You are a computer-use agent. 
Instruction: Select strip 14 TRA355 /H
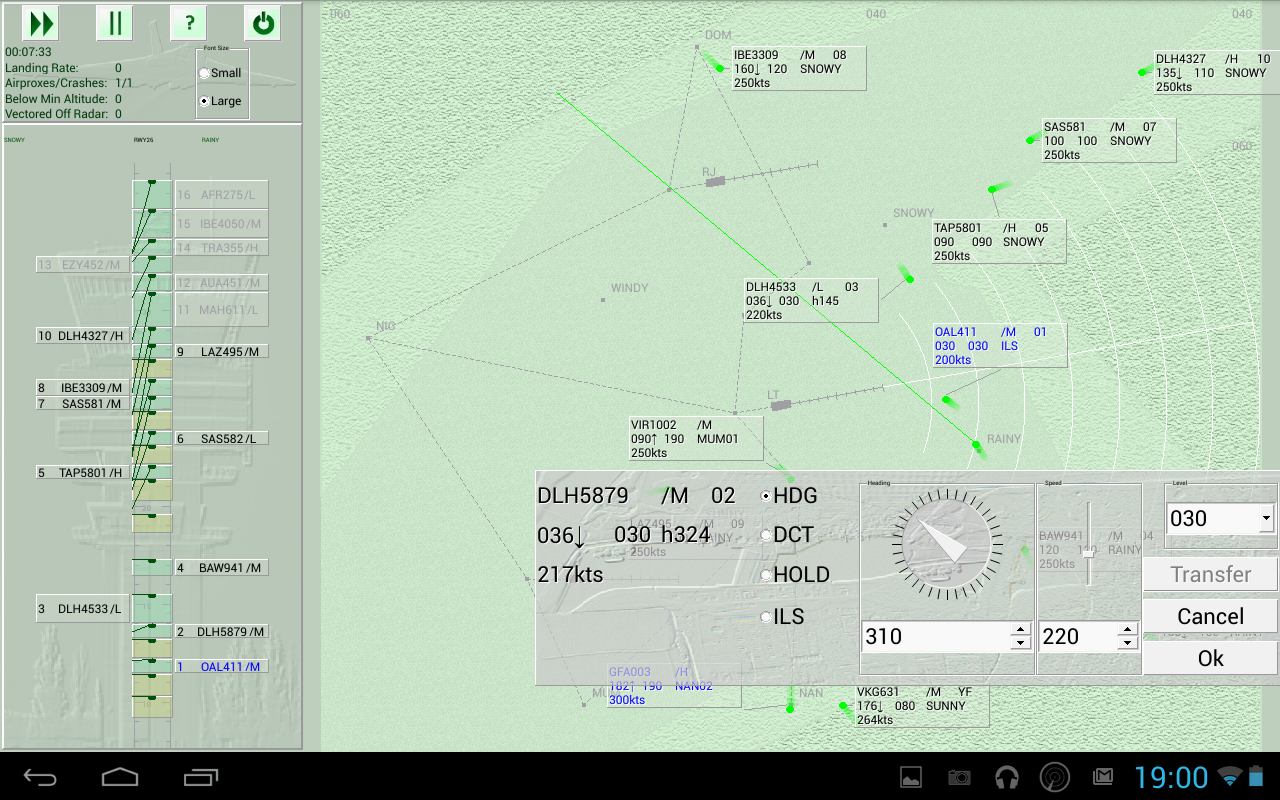click(x=221, y=247)
